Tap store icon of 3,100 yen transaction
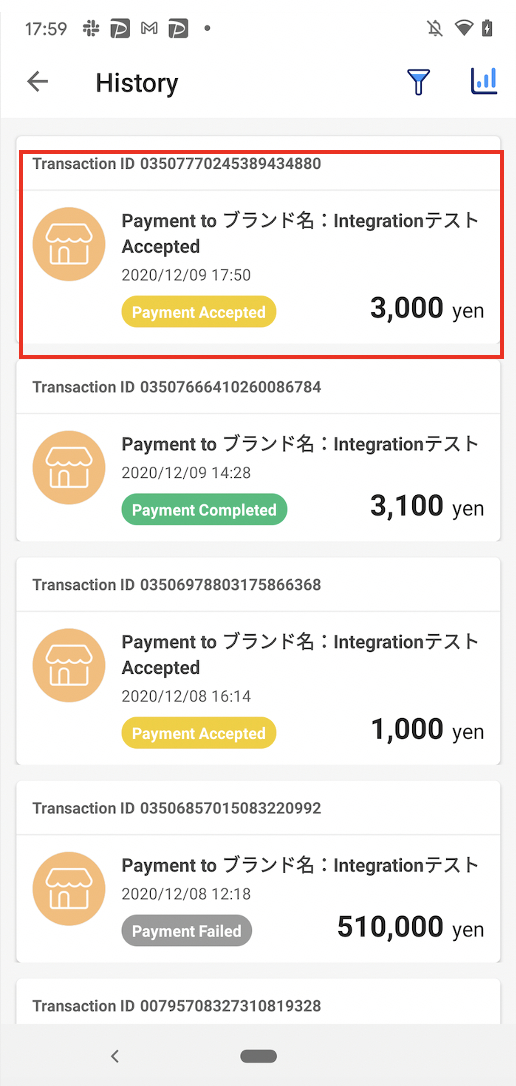Screen dimensions: 516x1086 pyautogui.click(x=69, y=468)
